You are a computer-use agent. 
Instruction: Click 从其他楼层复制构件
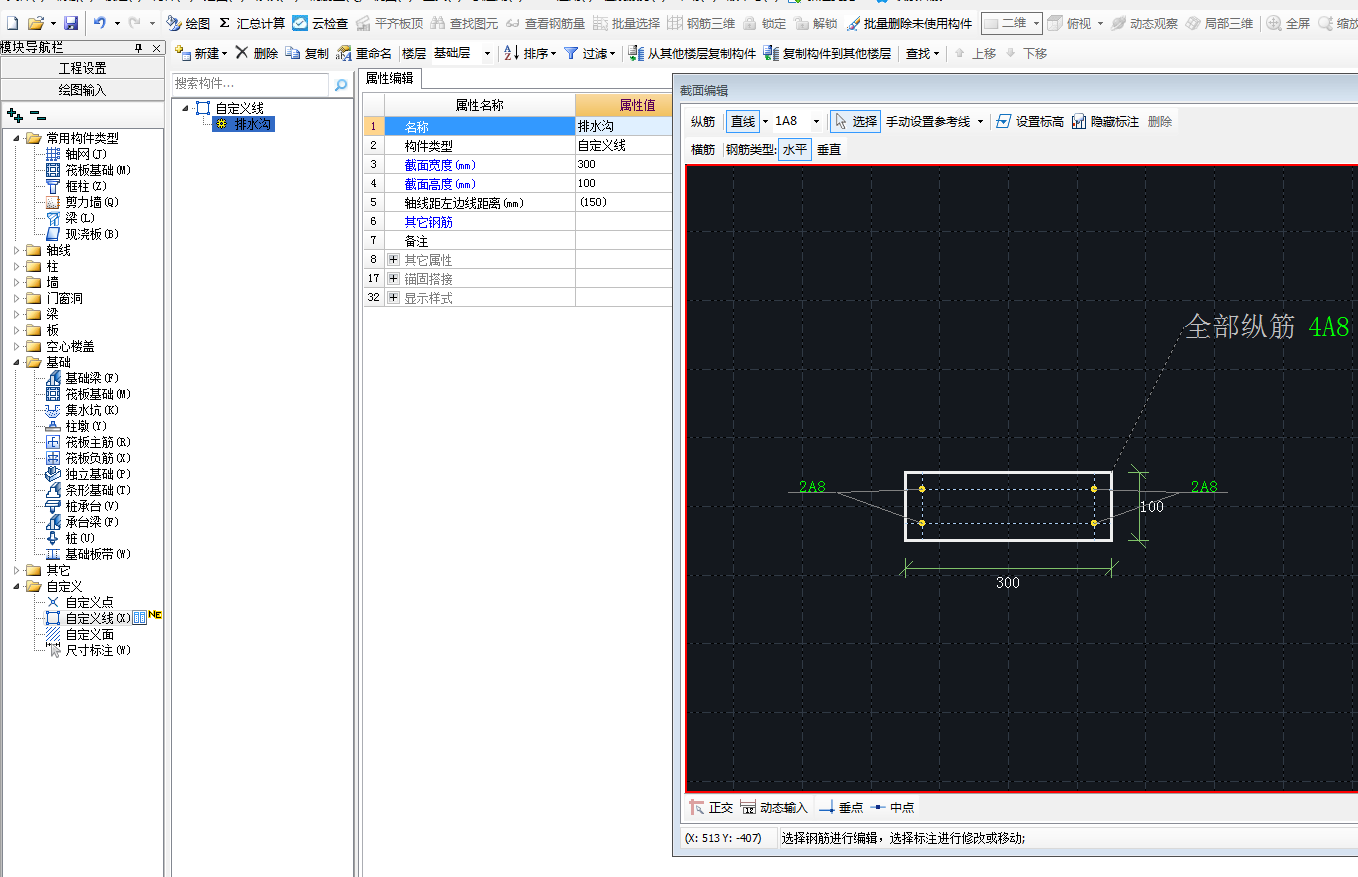coord(691,53)
